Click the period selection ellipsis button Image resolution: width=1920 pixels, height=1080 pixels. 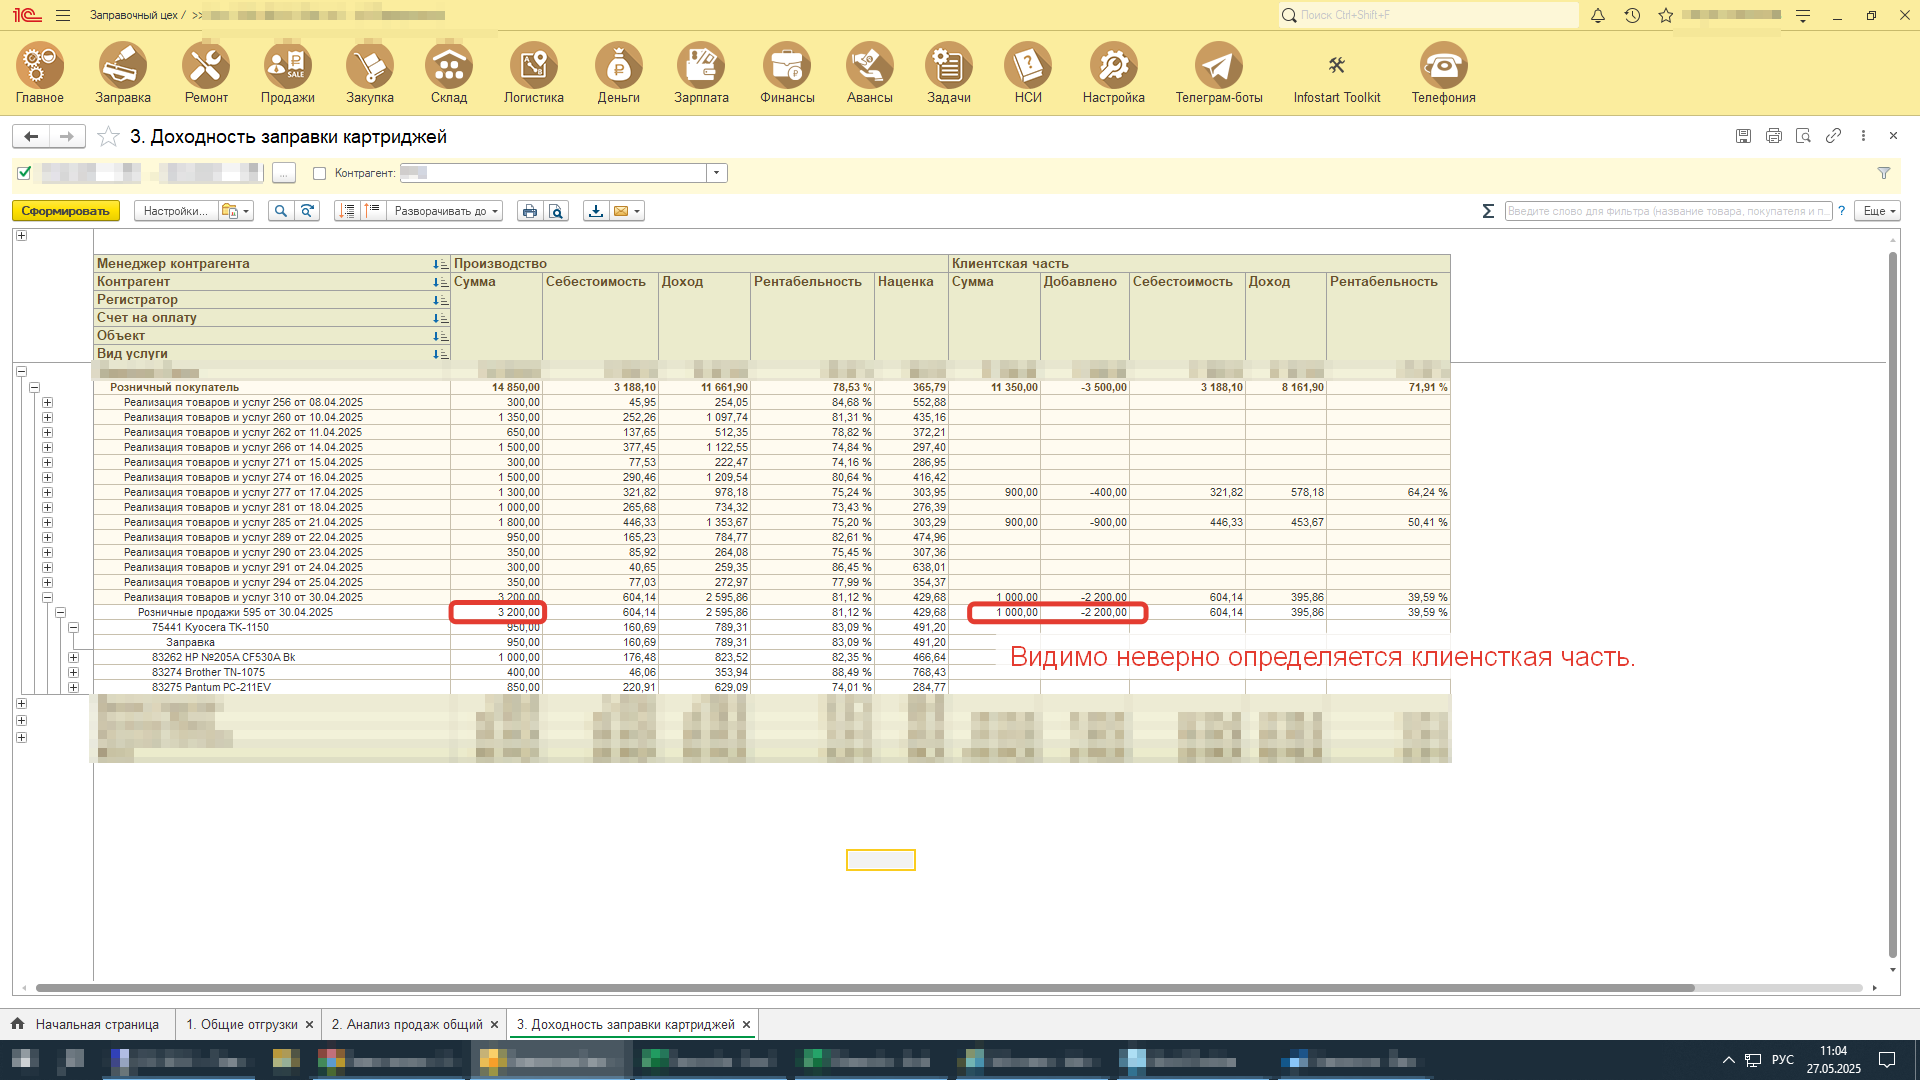tap(284, 173)
